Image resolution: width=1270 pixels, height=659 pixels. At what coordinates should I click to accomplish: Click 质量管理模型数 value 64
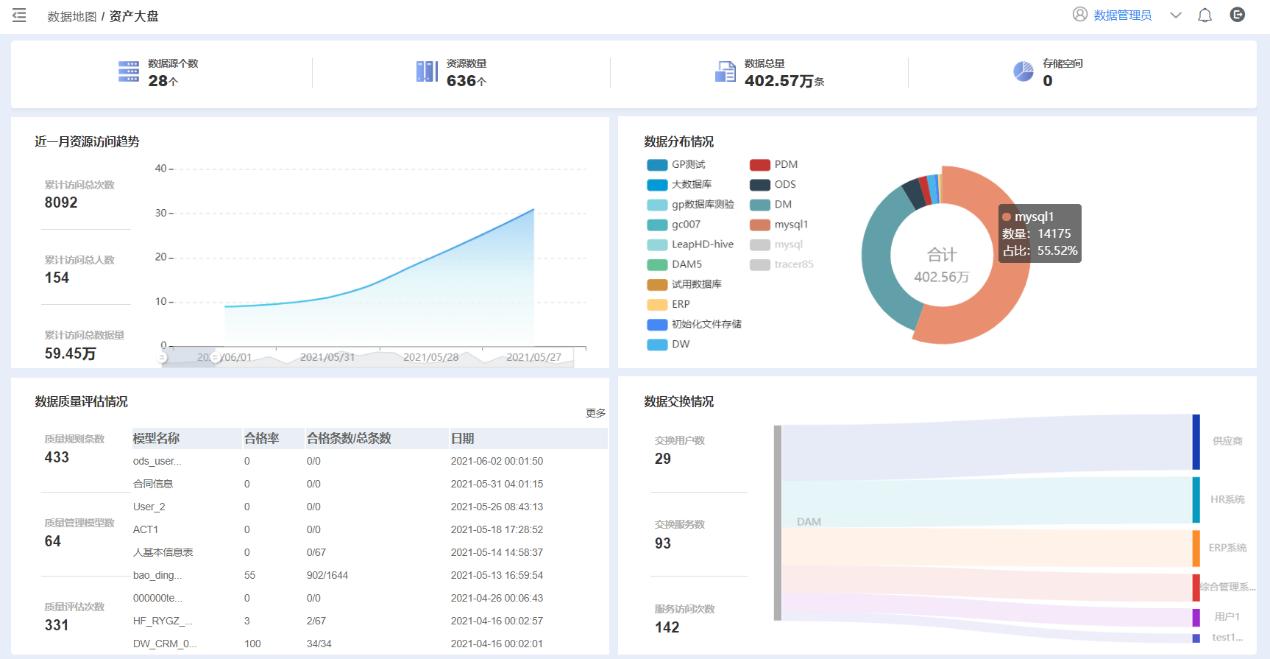(53, 541)
